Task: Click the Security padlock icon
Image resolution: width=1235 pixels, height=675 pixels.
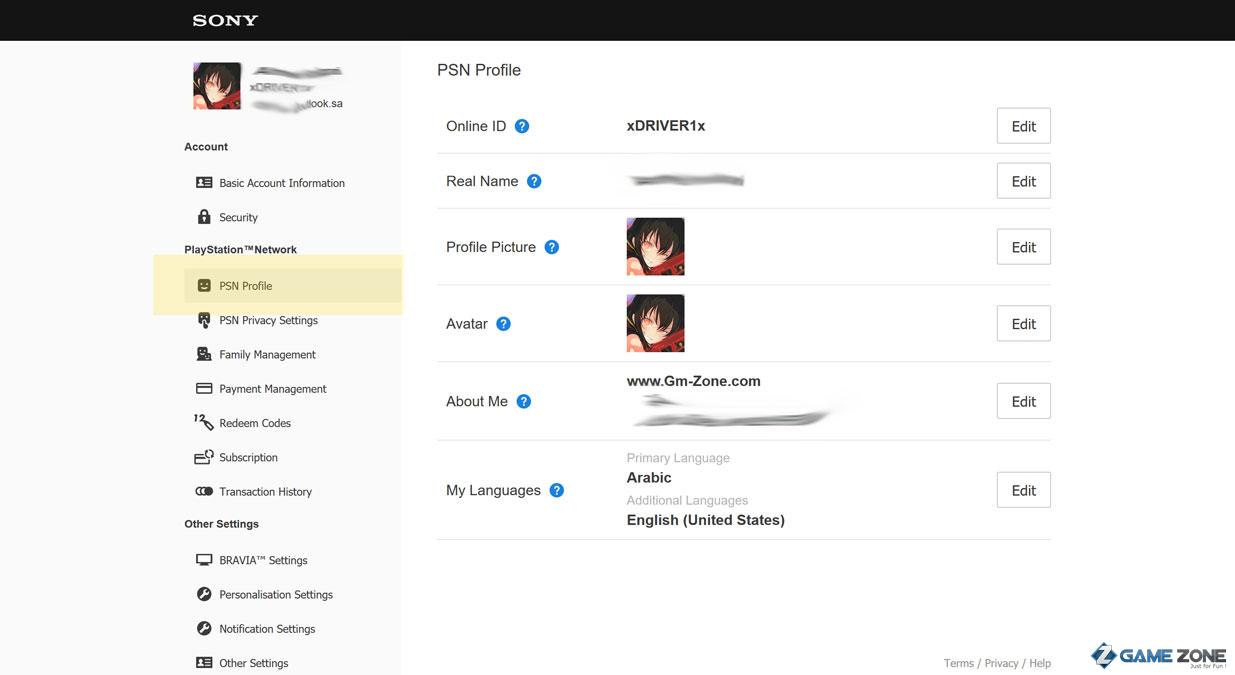Action: click(x=204, y=217)
